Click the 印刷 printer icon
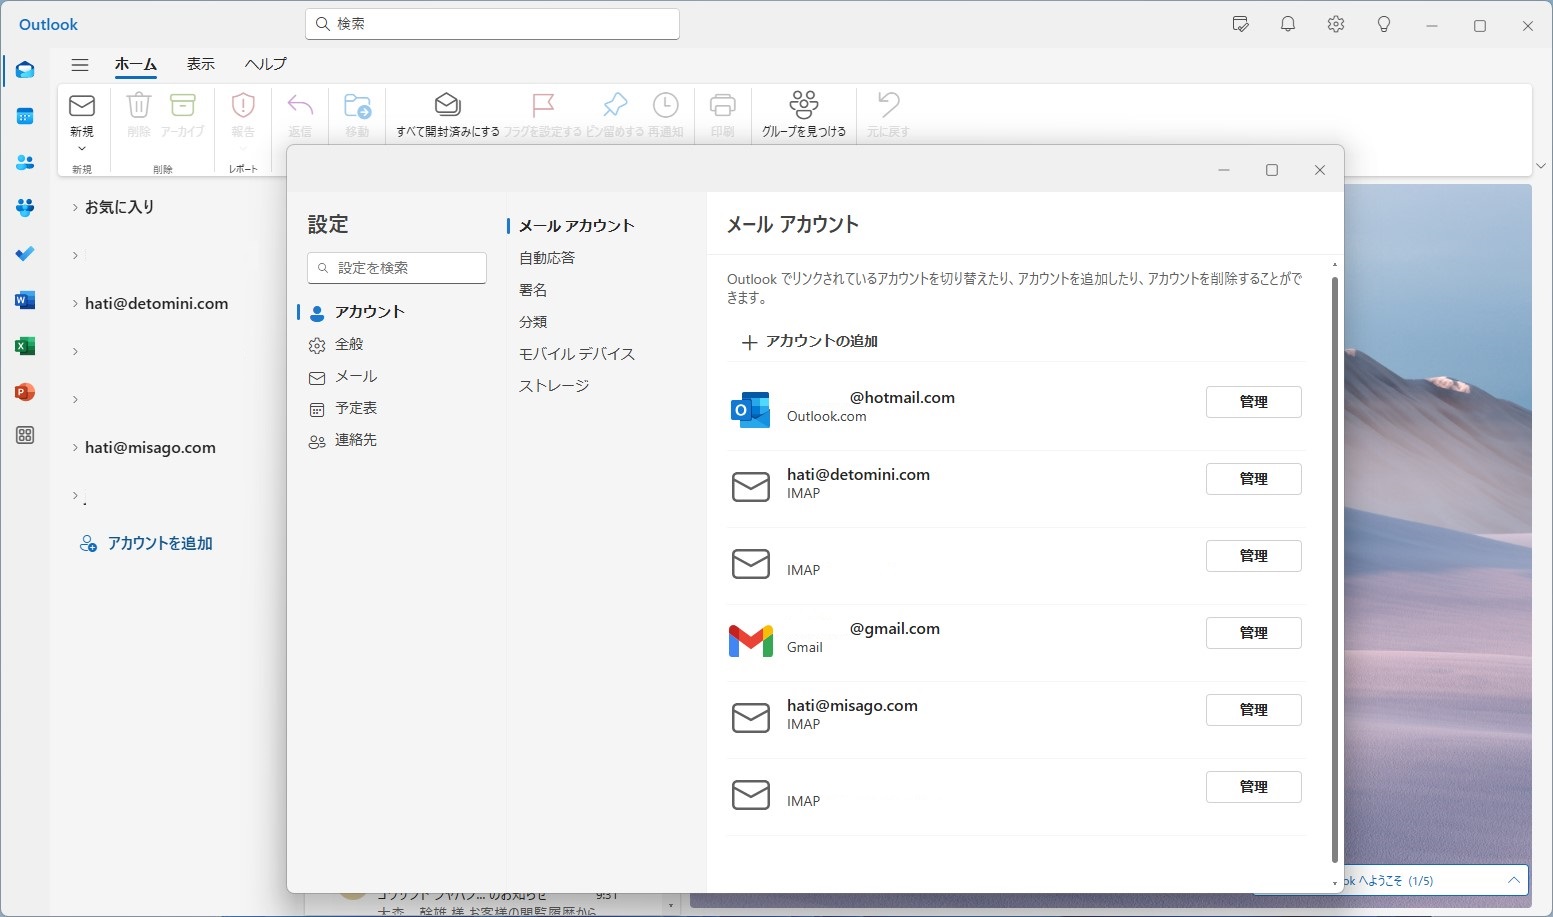Viewport: 1553px width, 917px height. (723, 105)
